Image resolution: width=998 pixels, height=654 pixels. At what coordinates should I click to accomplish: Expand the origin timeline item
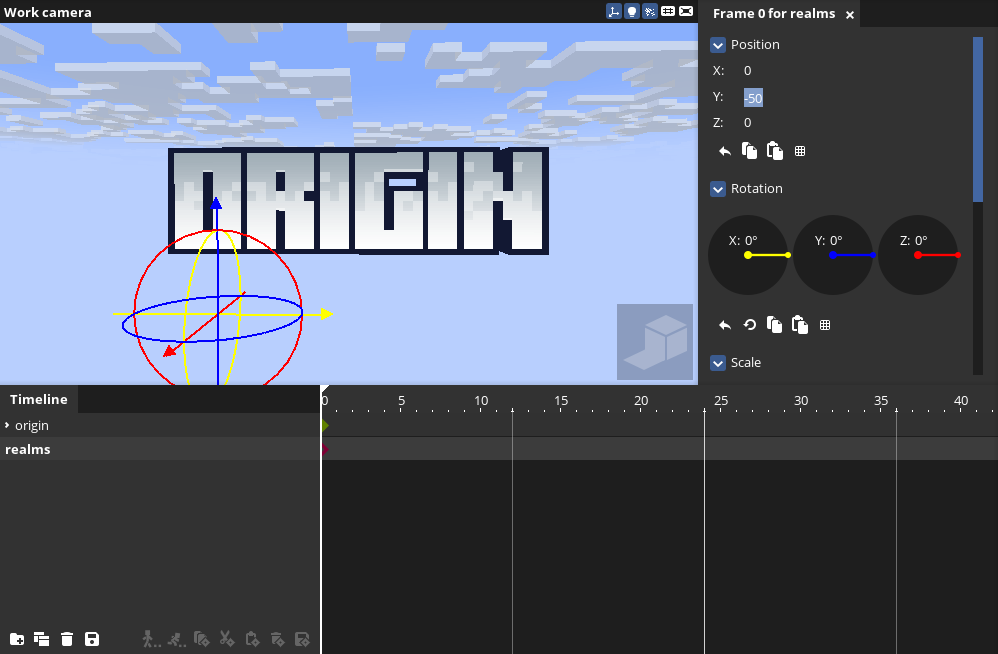7,426
